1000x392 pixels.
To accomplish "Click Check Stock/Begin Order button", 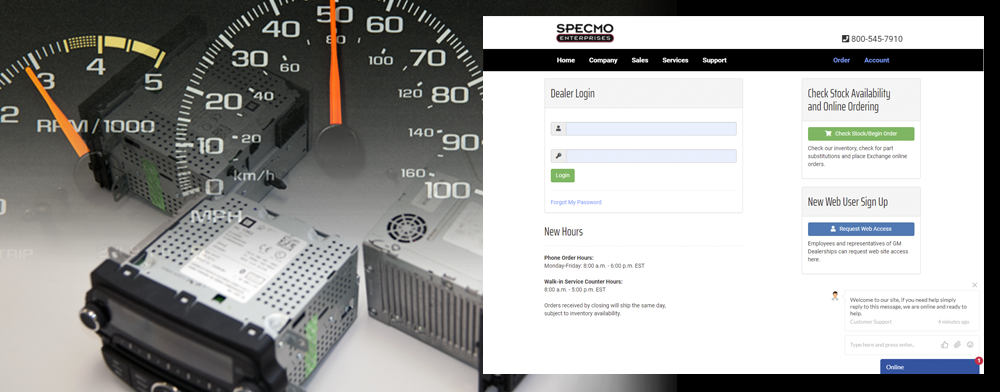I will coord(861,134).
